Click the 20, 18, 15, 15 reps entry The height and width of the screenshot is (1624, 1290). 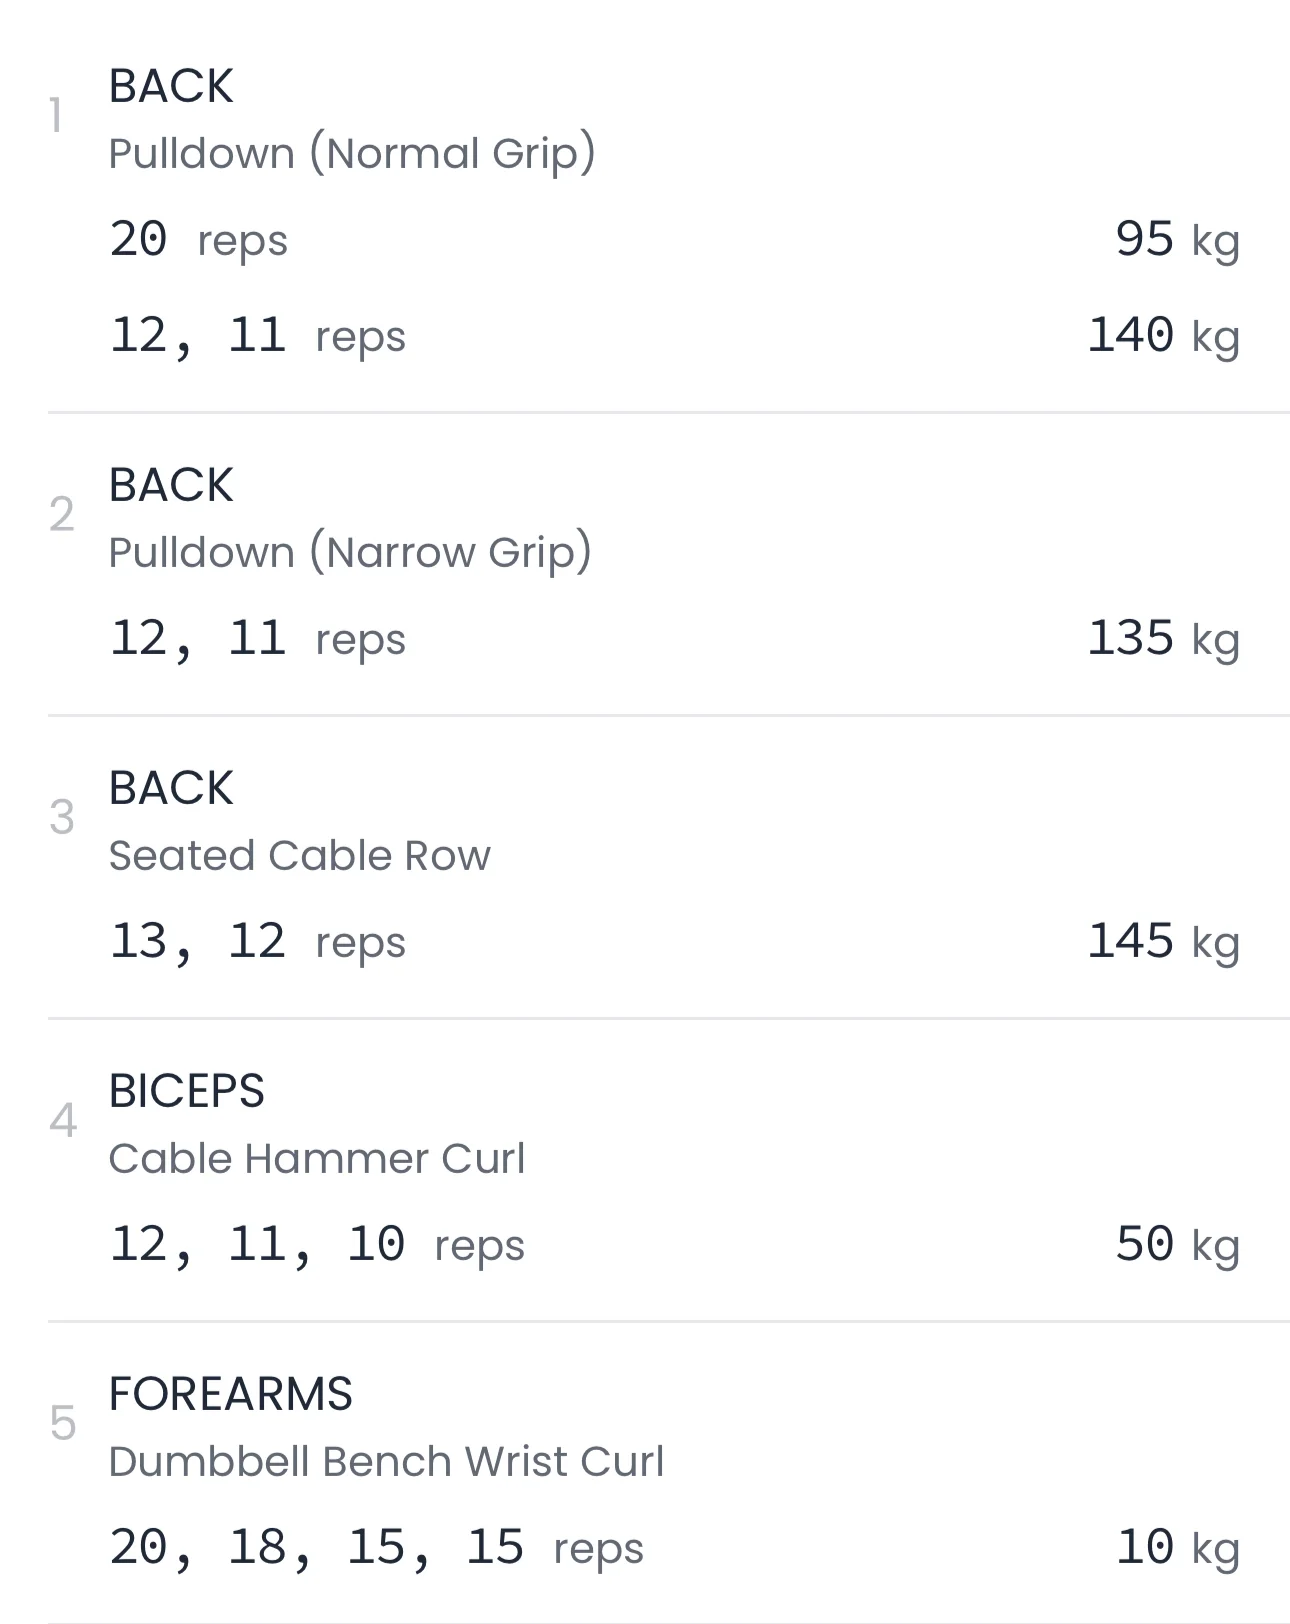[376, 1548]
